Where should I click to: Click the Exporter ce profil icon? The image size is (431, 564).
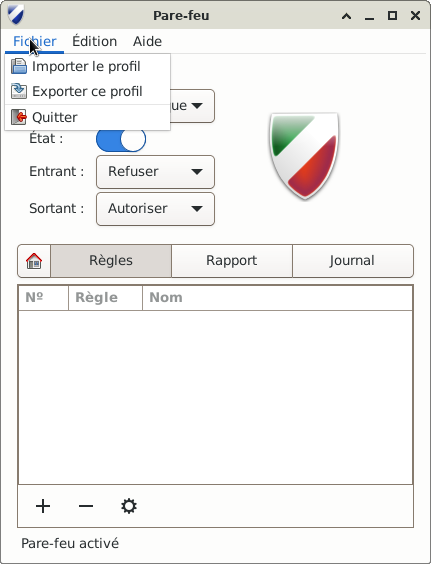[x=19, y=91]
